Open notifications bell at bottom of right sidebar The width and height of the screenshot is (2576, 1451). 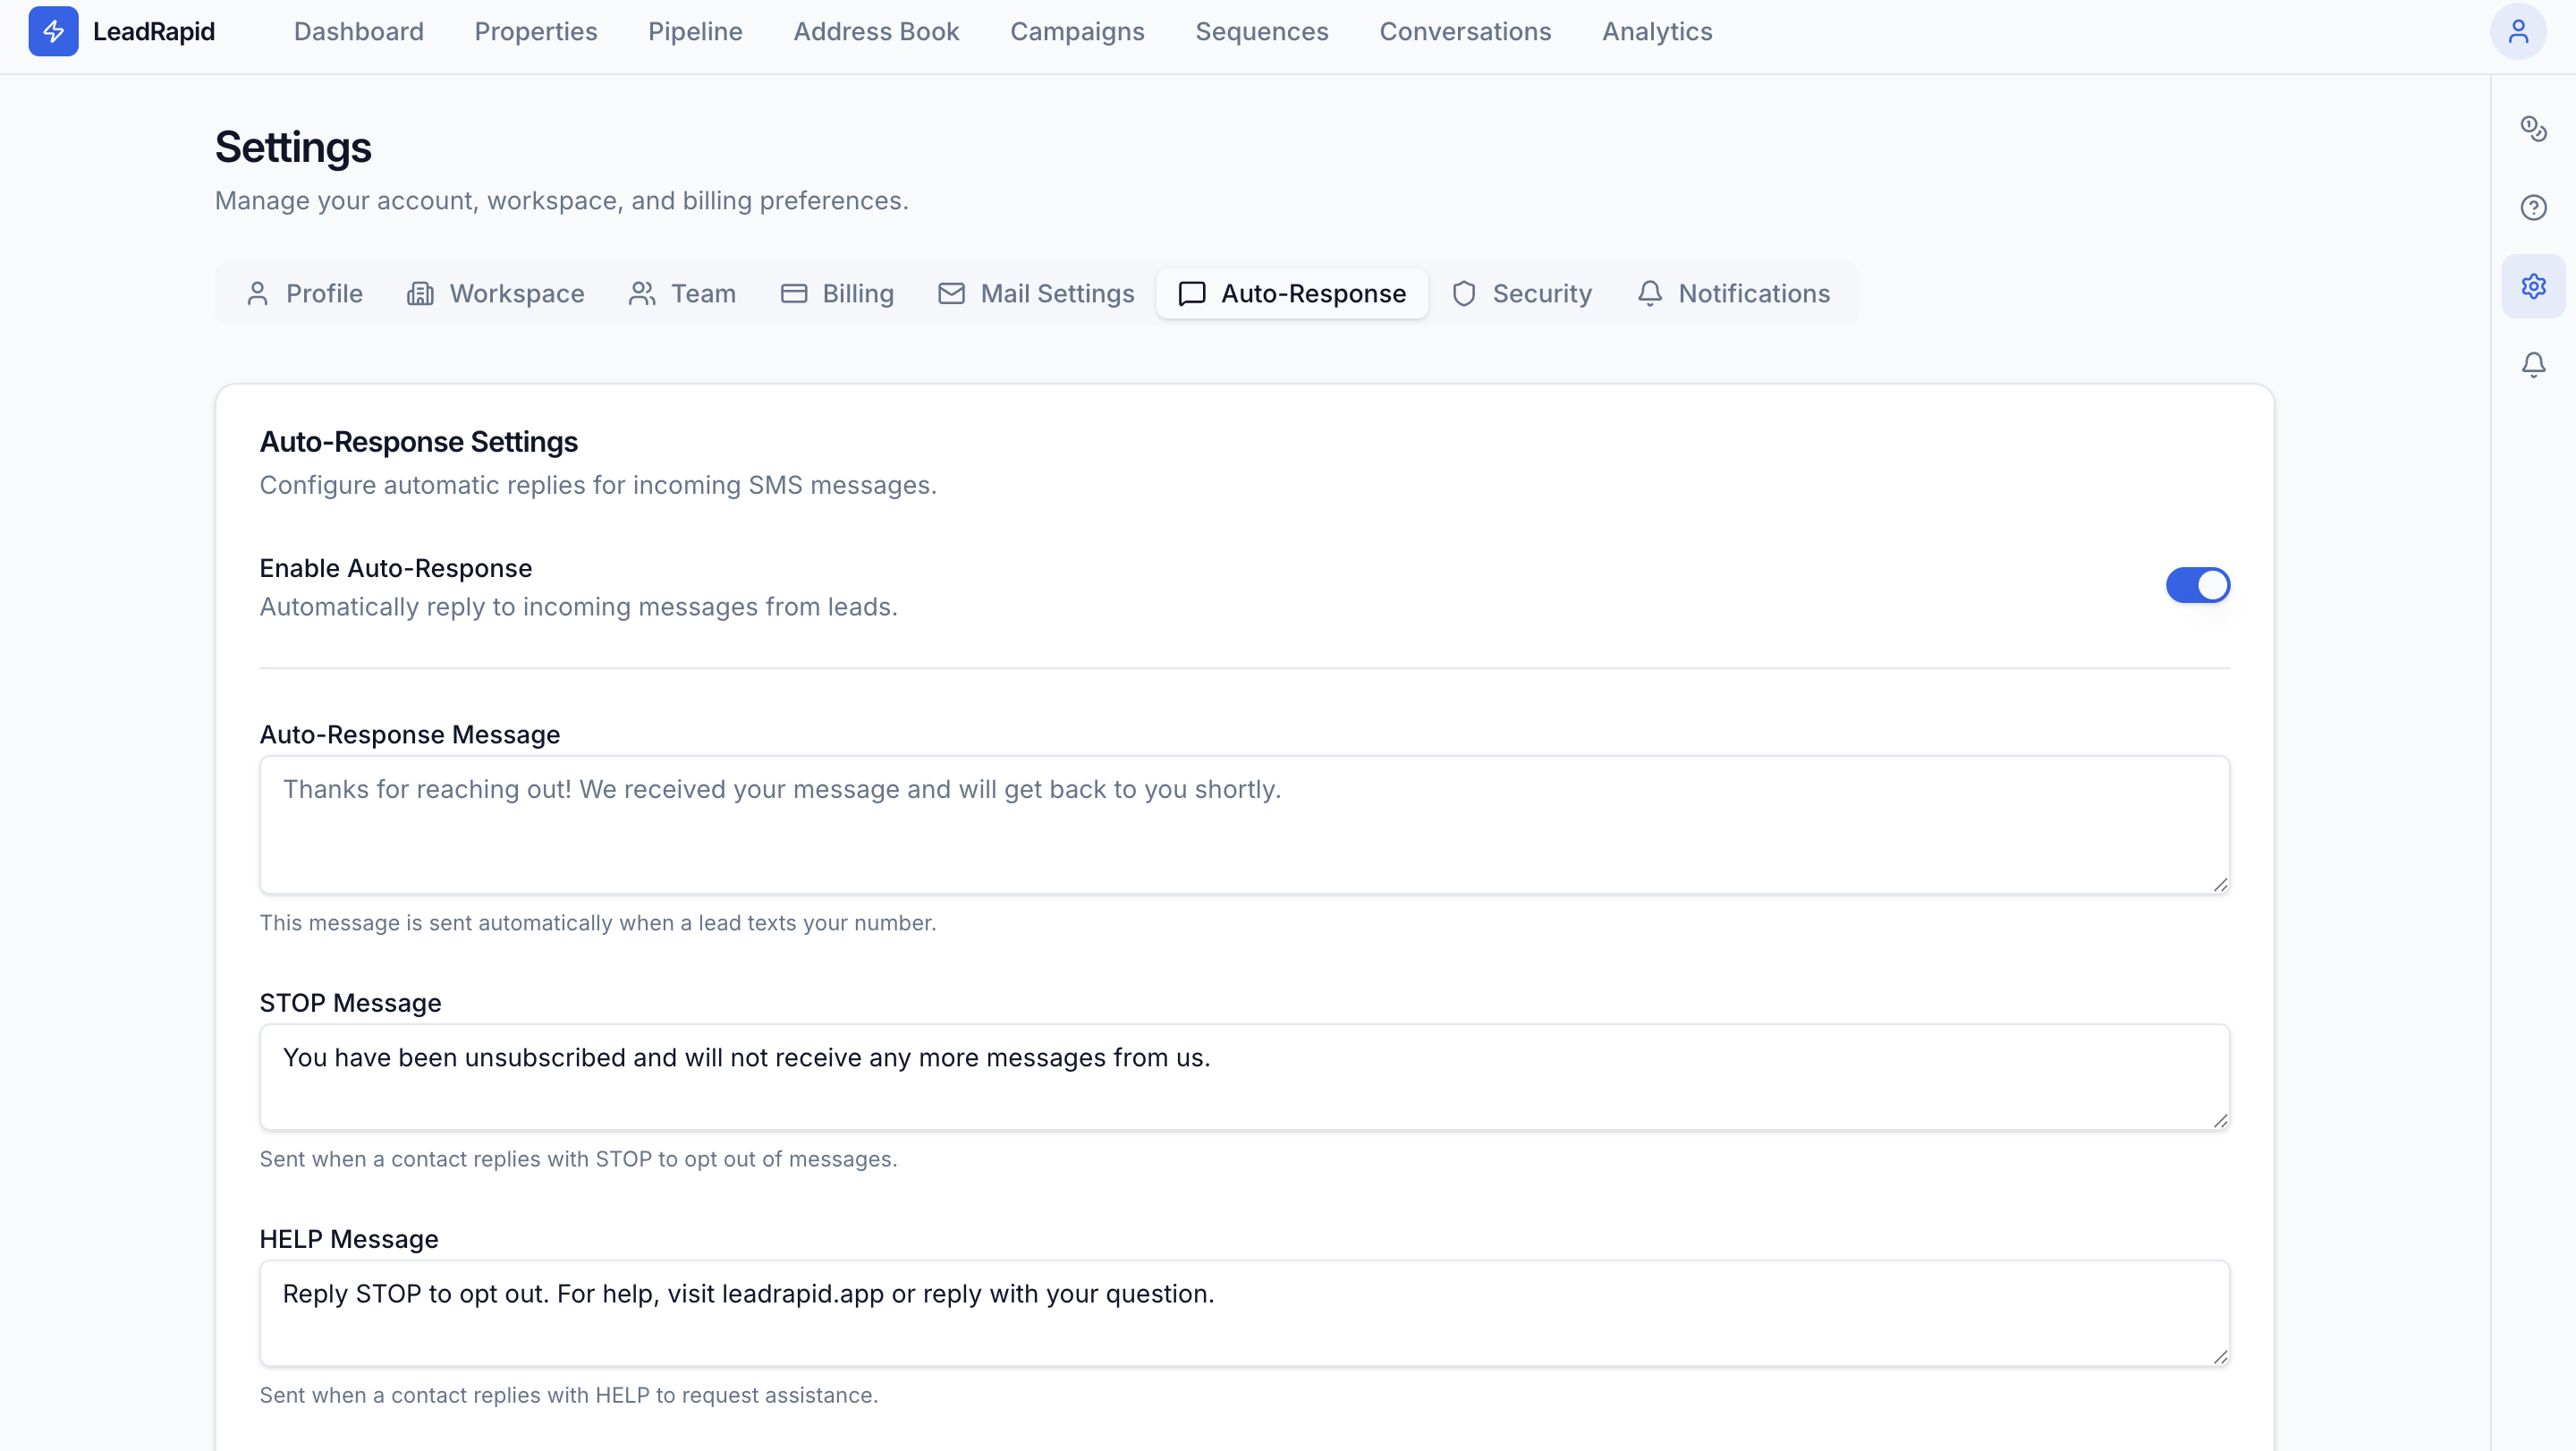(2534, 364)
